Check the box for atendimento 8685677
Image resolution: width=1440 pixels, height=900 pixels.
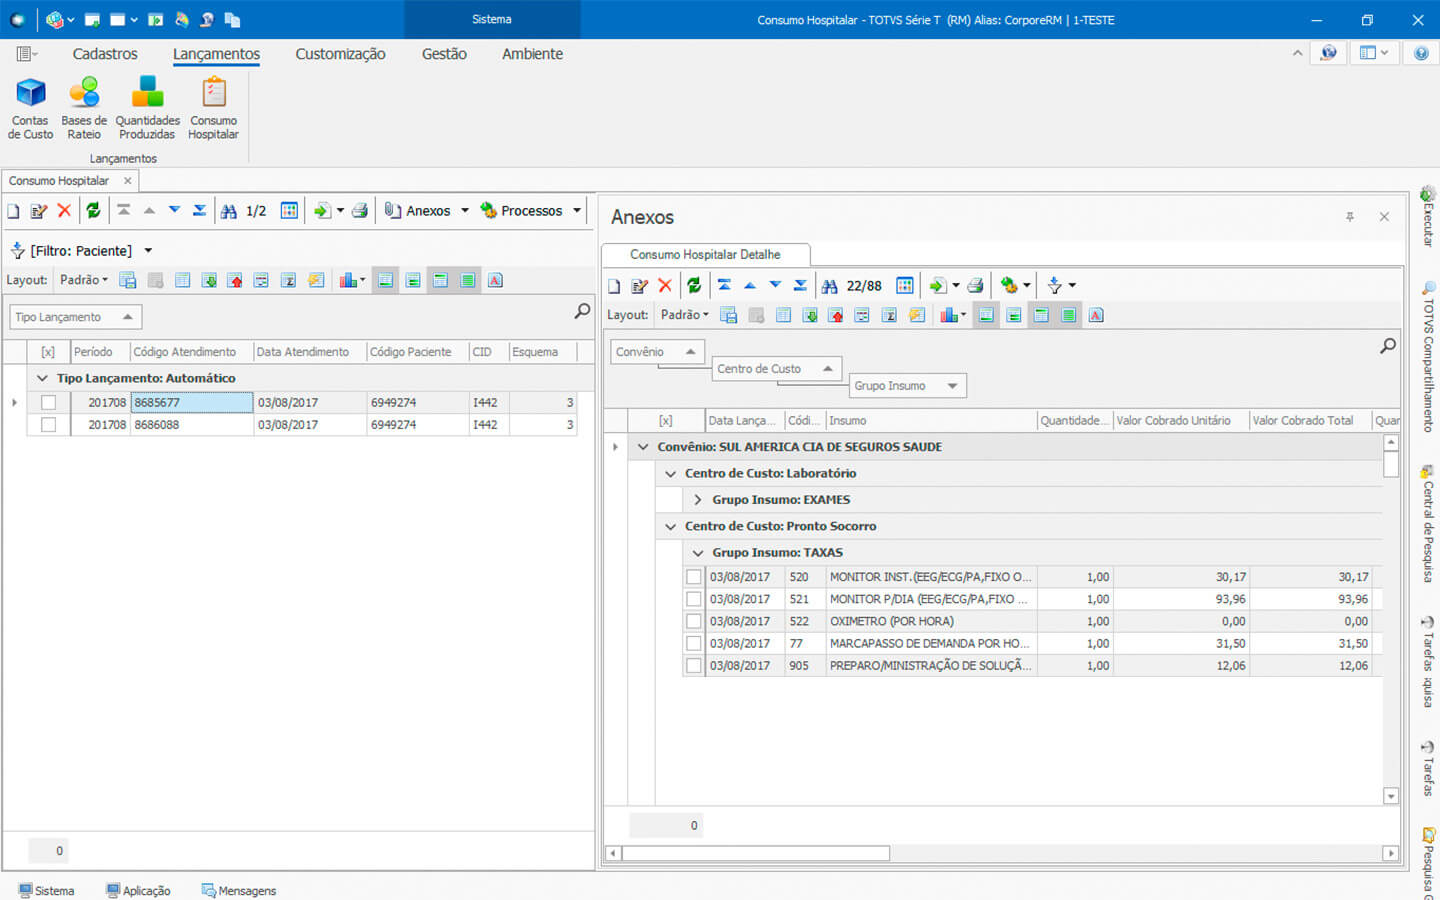[x=48, y=403]
